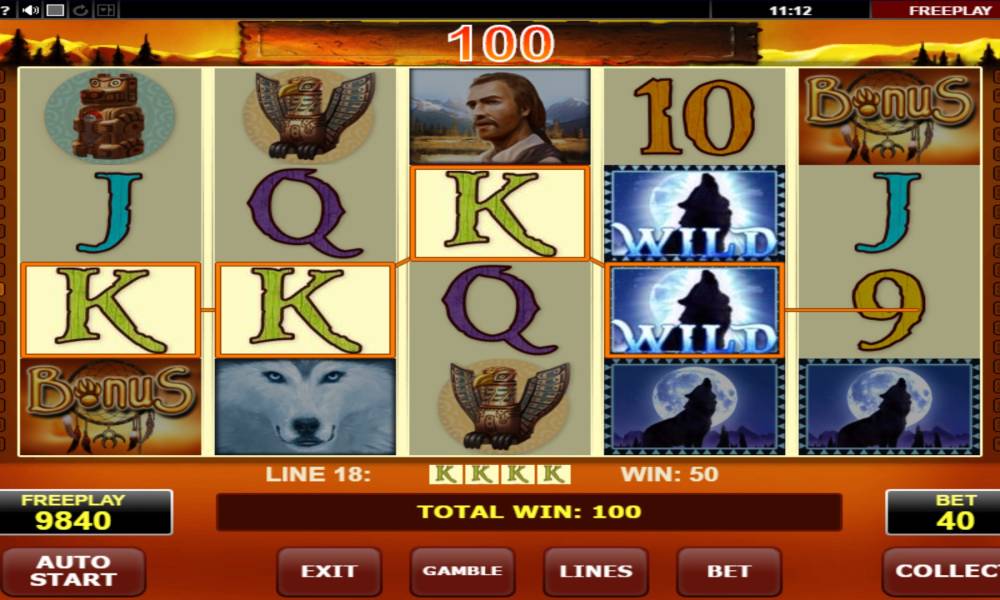Toggle the split panel icon in top bar
The width and height of the screenshot is (1000, 600).
[105, 10]
